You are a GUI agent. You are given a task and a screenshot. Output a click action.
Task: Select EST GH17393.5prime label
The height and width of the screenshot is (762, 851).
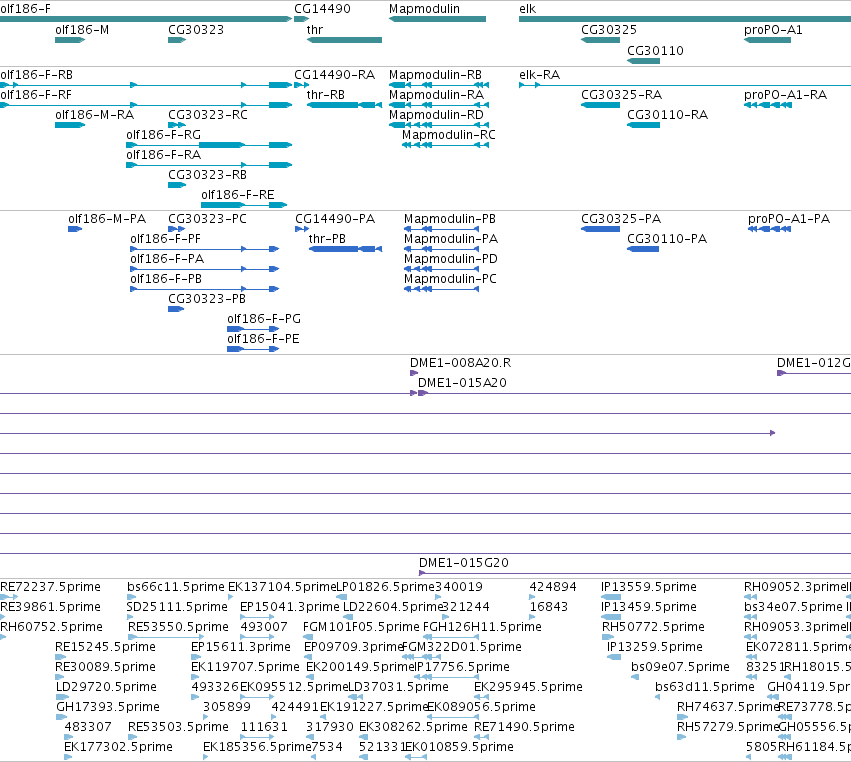(x=108, y=707)
